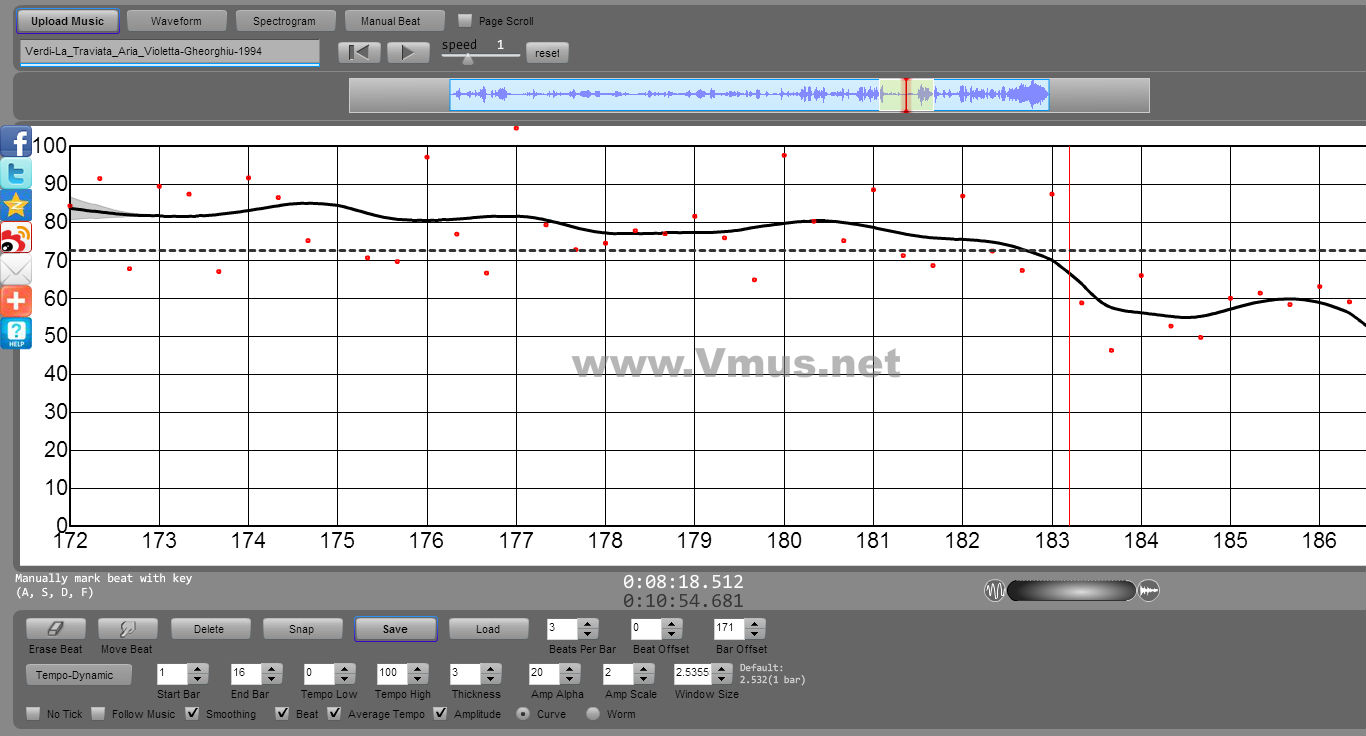Increase the Window Size value
This screenshot has width=1366, height=736.
click(x=724, y=669)
